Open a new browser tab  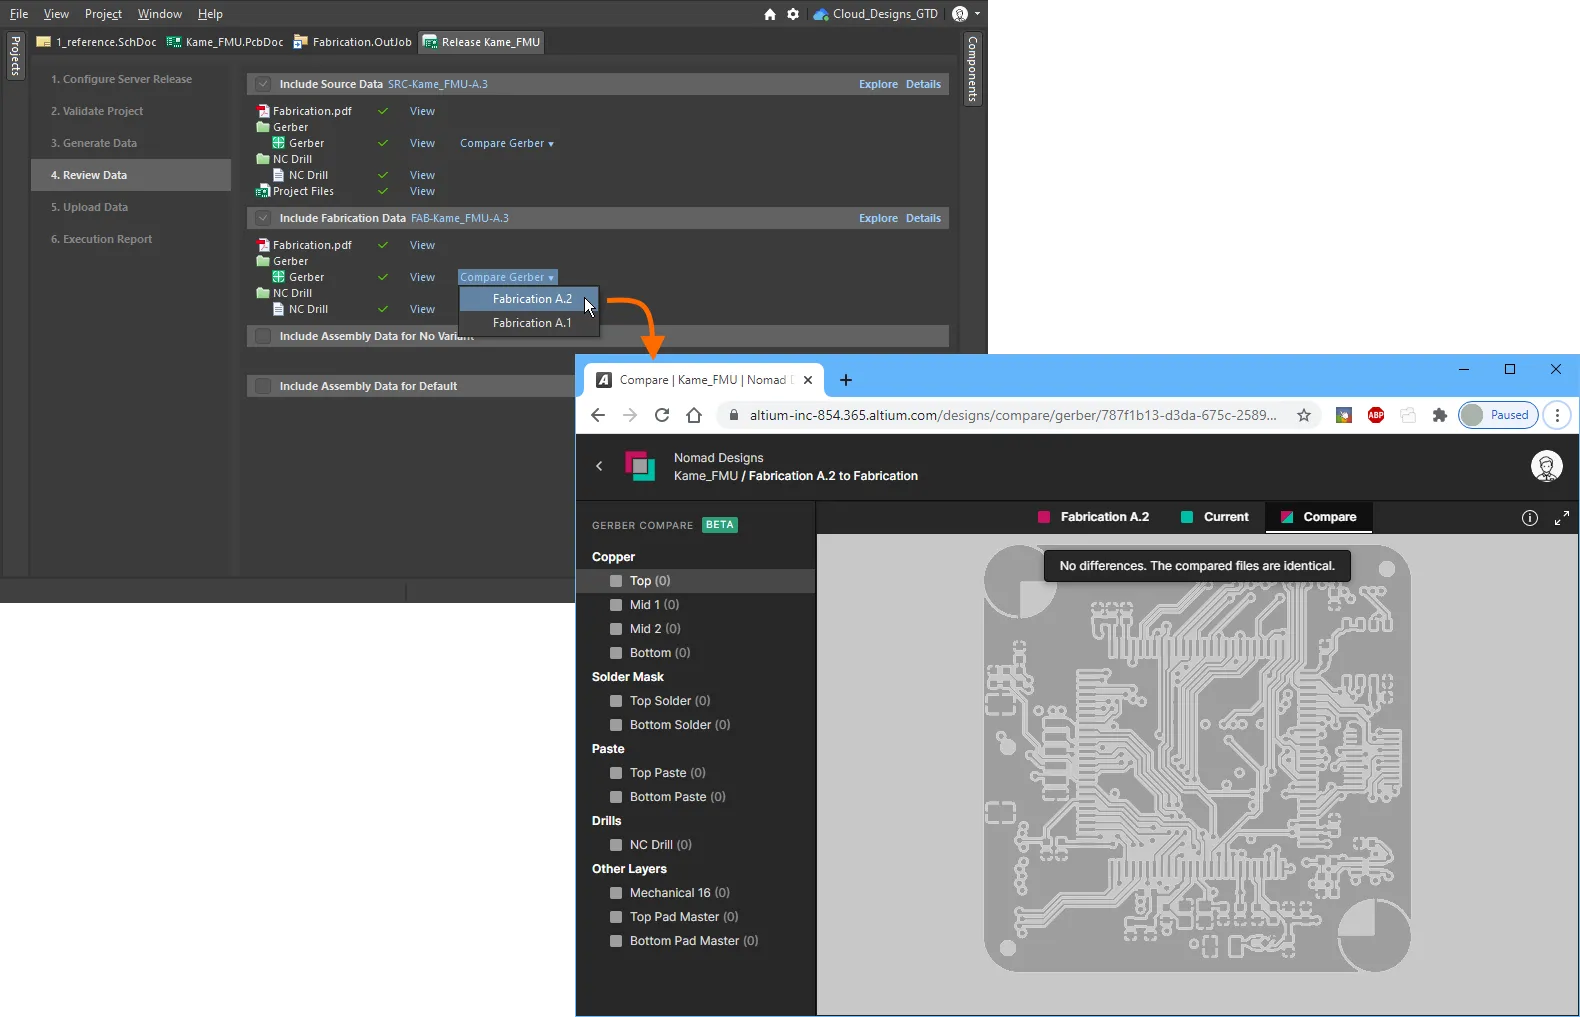click(x=846, y=380)
